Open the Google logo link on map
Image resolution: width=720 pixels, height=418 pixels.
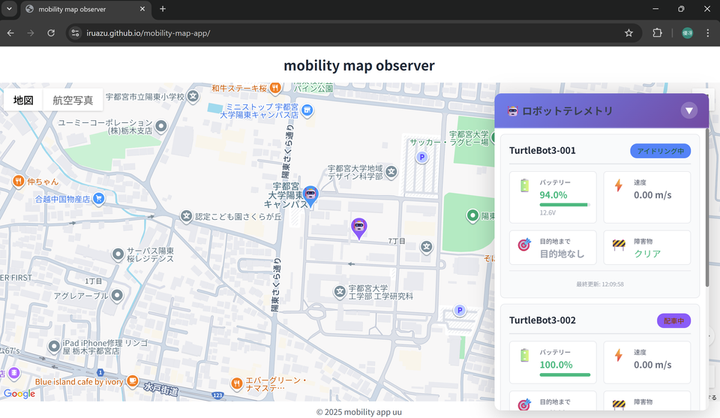(19, 394)
